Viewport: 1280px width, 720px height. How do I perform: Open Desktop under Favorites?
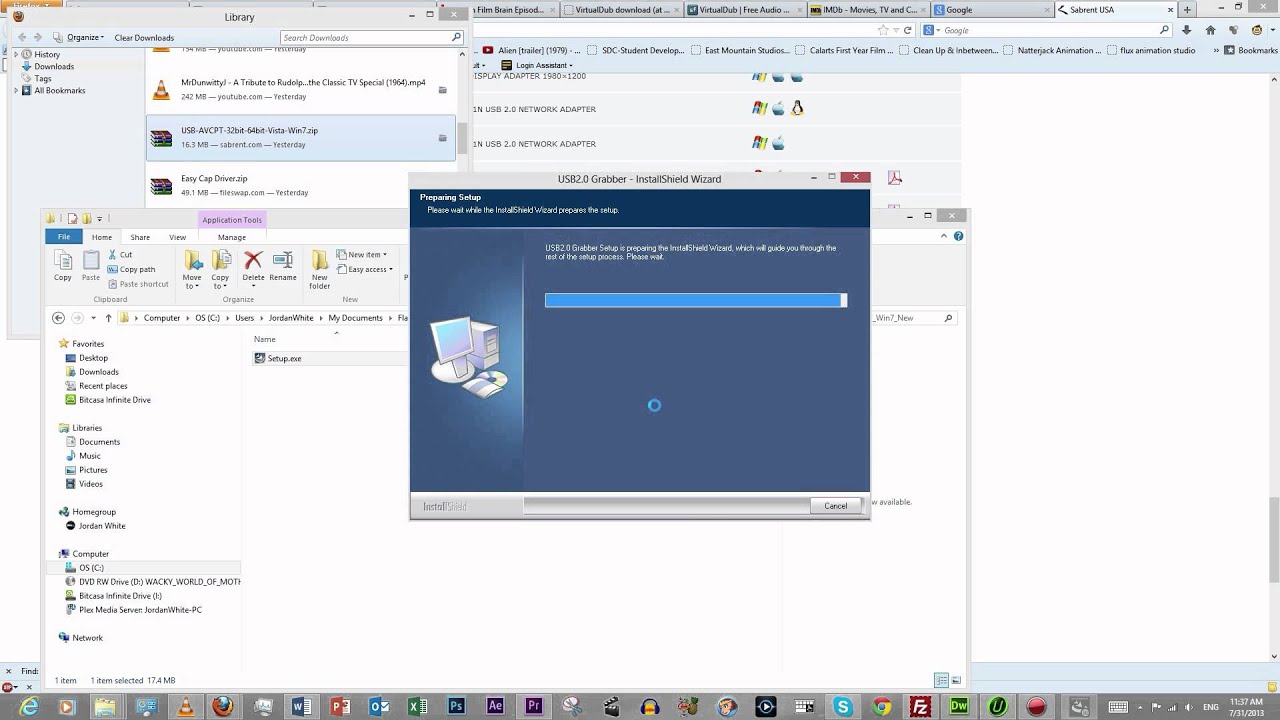coord(93,358)
